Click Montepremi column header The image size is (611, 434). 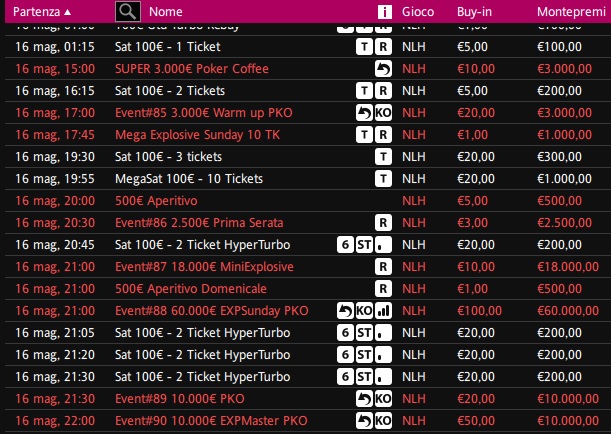pos(570,12)
